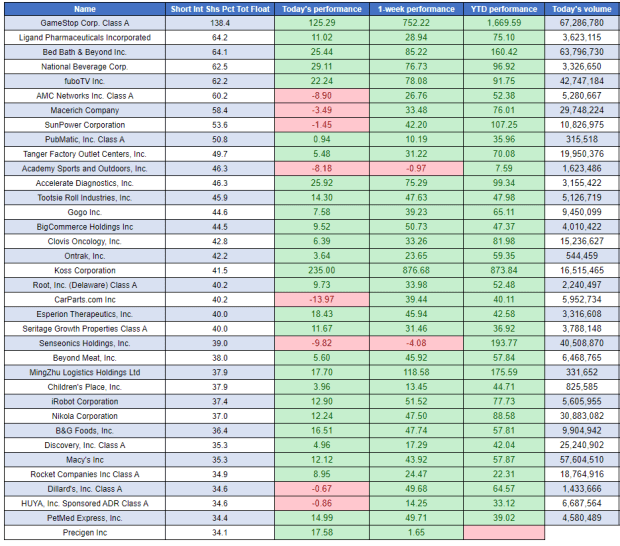Screen dimensions: 620x546
Task: Click the SunPower Corporation name cell
Action: point(85,125)
